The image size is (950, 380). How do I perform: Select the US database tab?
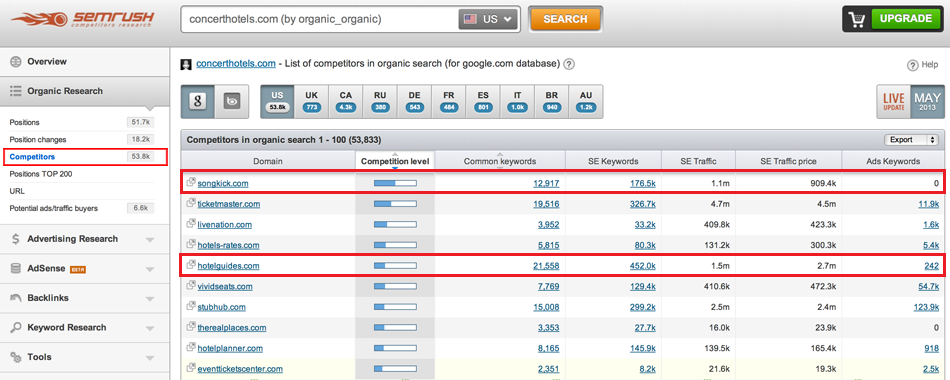(x=277, y=101)
